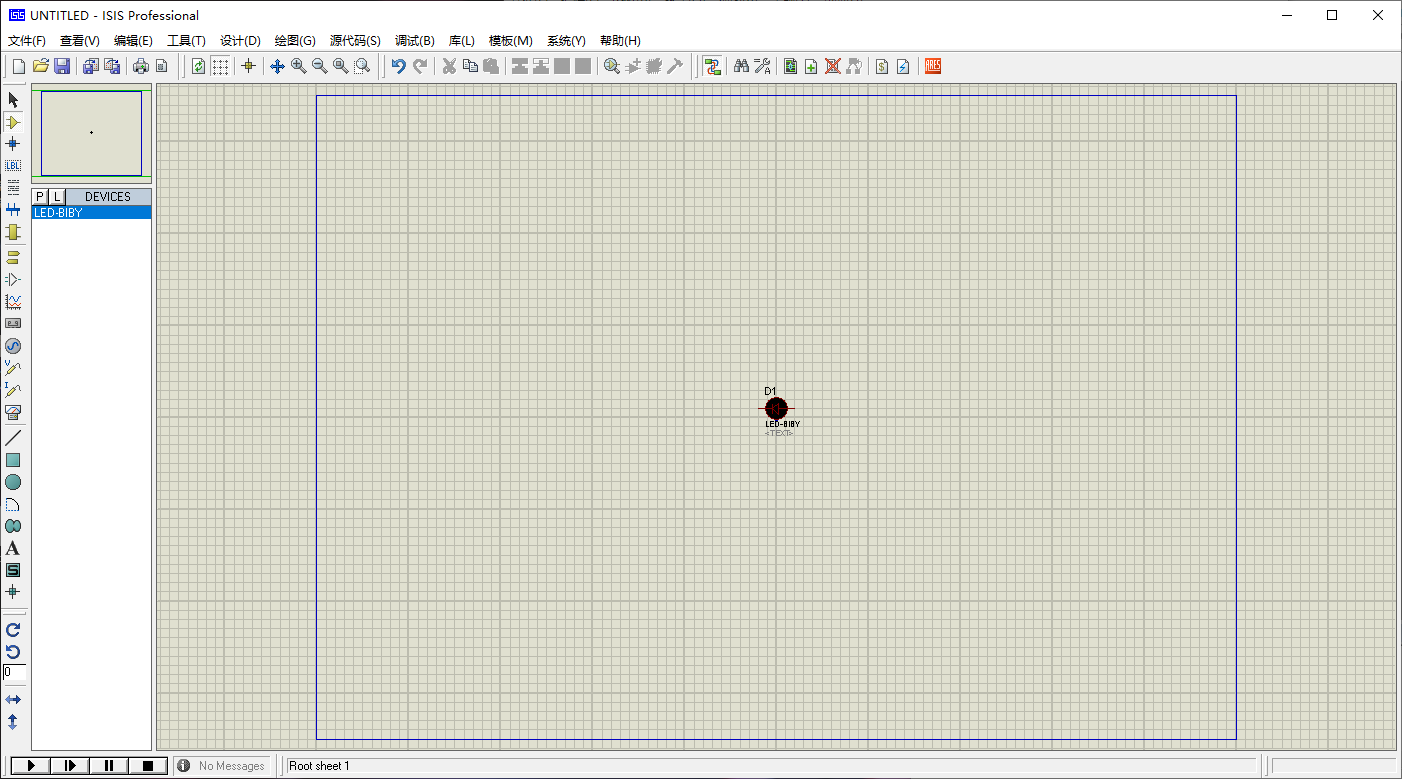Open the 设计(D) menu

click(240, 41)
